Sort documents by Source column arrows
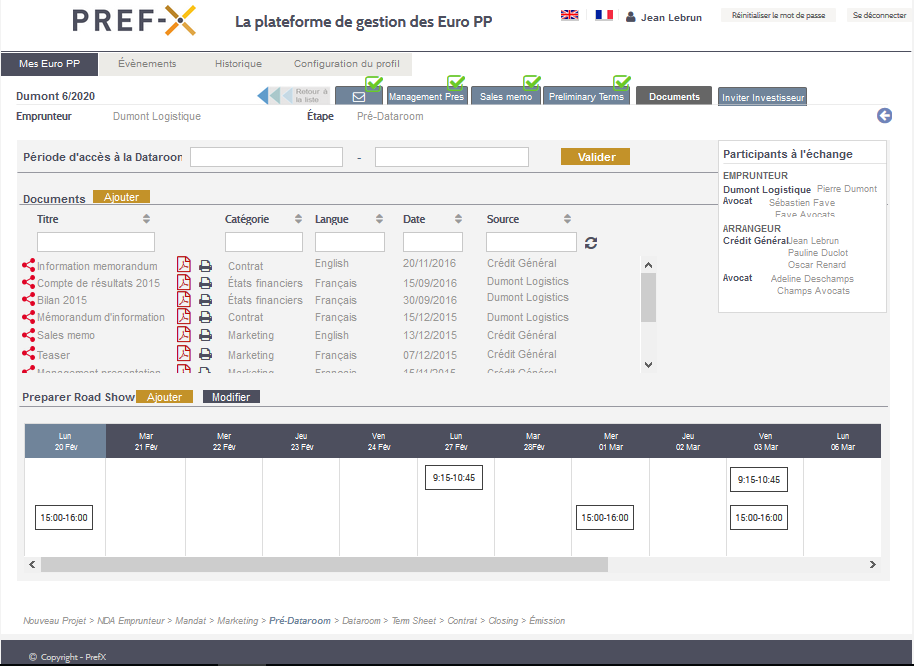 pyautogui.click(x=567, y=219)
